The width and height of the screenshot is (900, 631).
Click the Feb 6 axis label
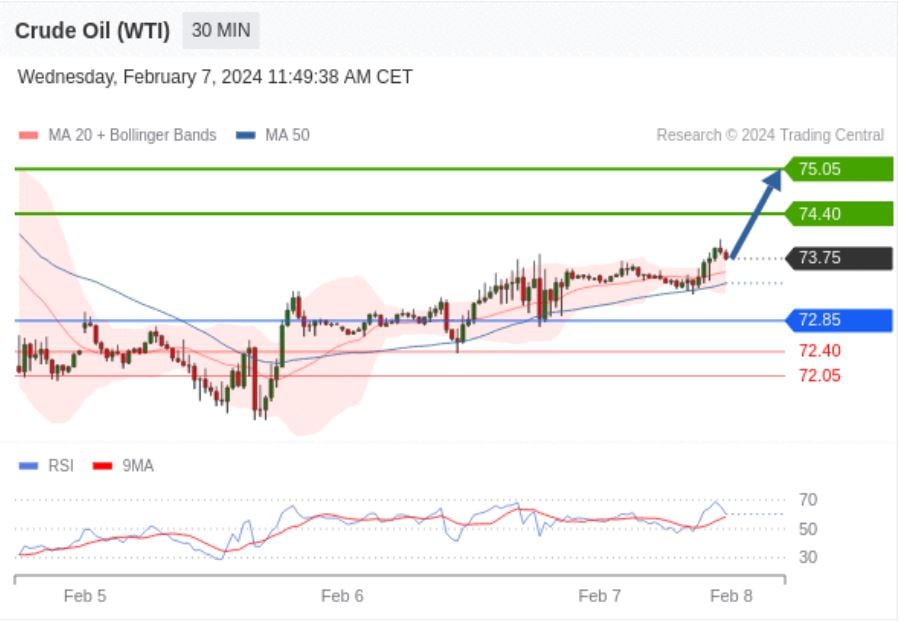pyautogui.click(x=342, y=596)
